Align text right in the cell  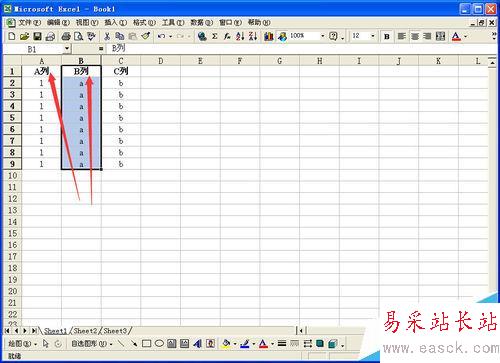(427, 36)
